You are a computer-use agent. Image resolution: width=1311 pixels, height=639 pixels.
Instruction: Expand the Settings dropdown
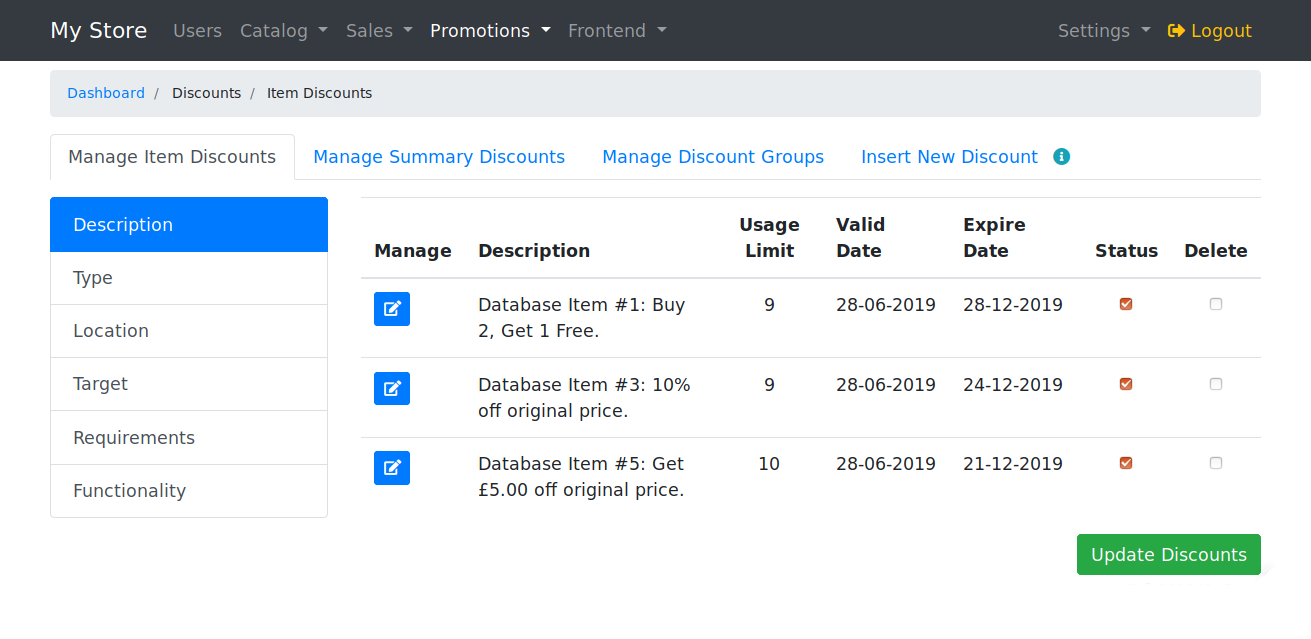pyautogui.click(x=1103, y=31)
